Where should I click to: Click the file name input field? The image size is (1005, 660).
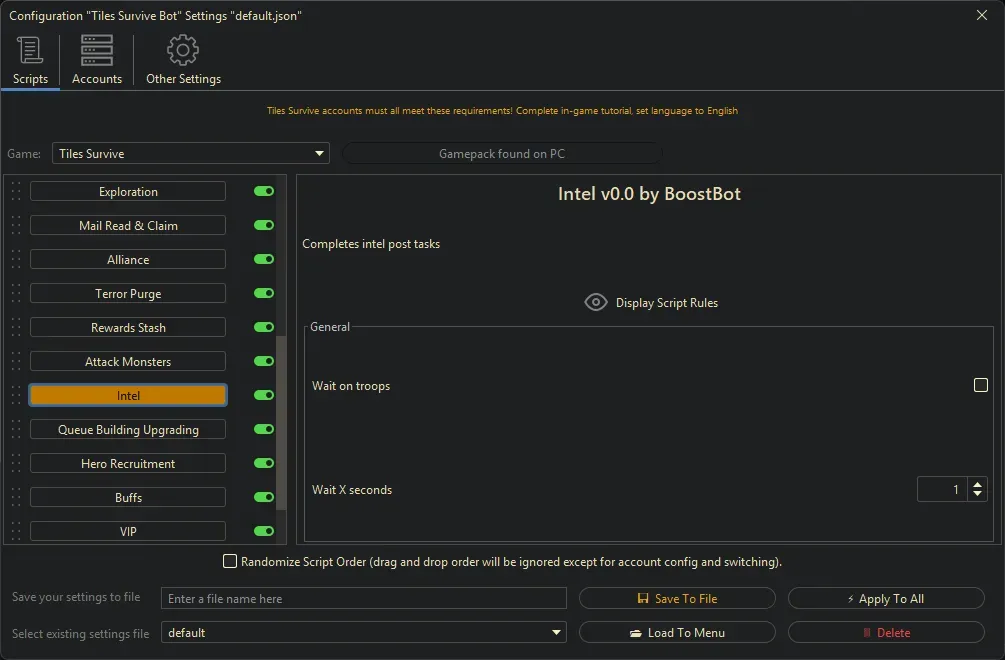coord(363,599)
